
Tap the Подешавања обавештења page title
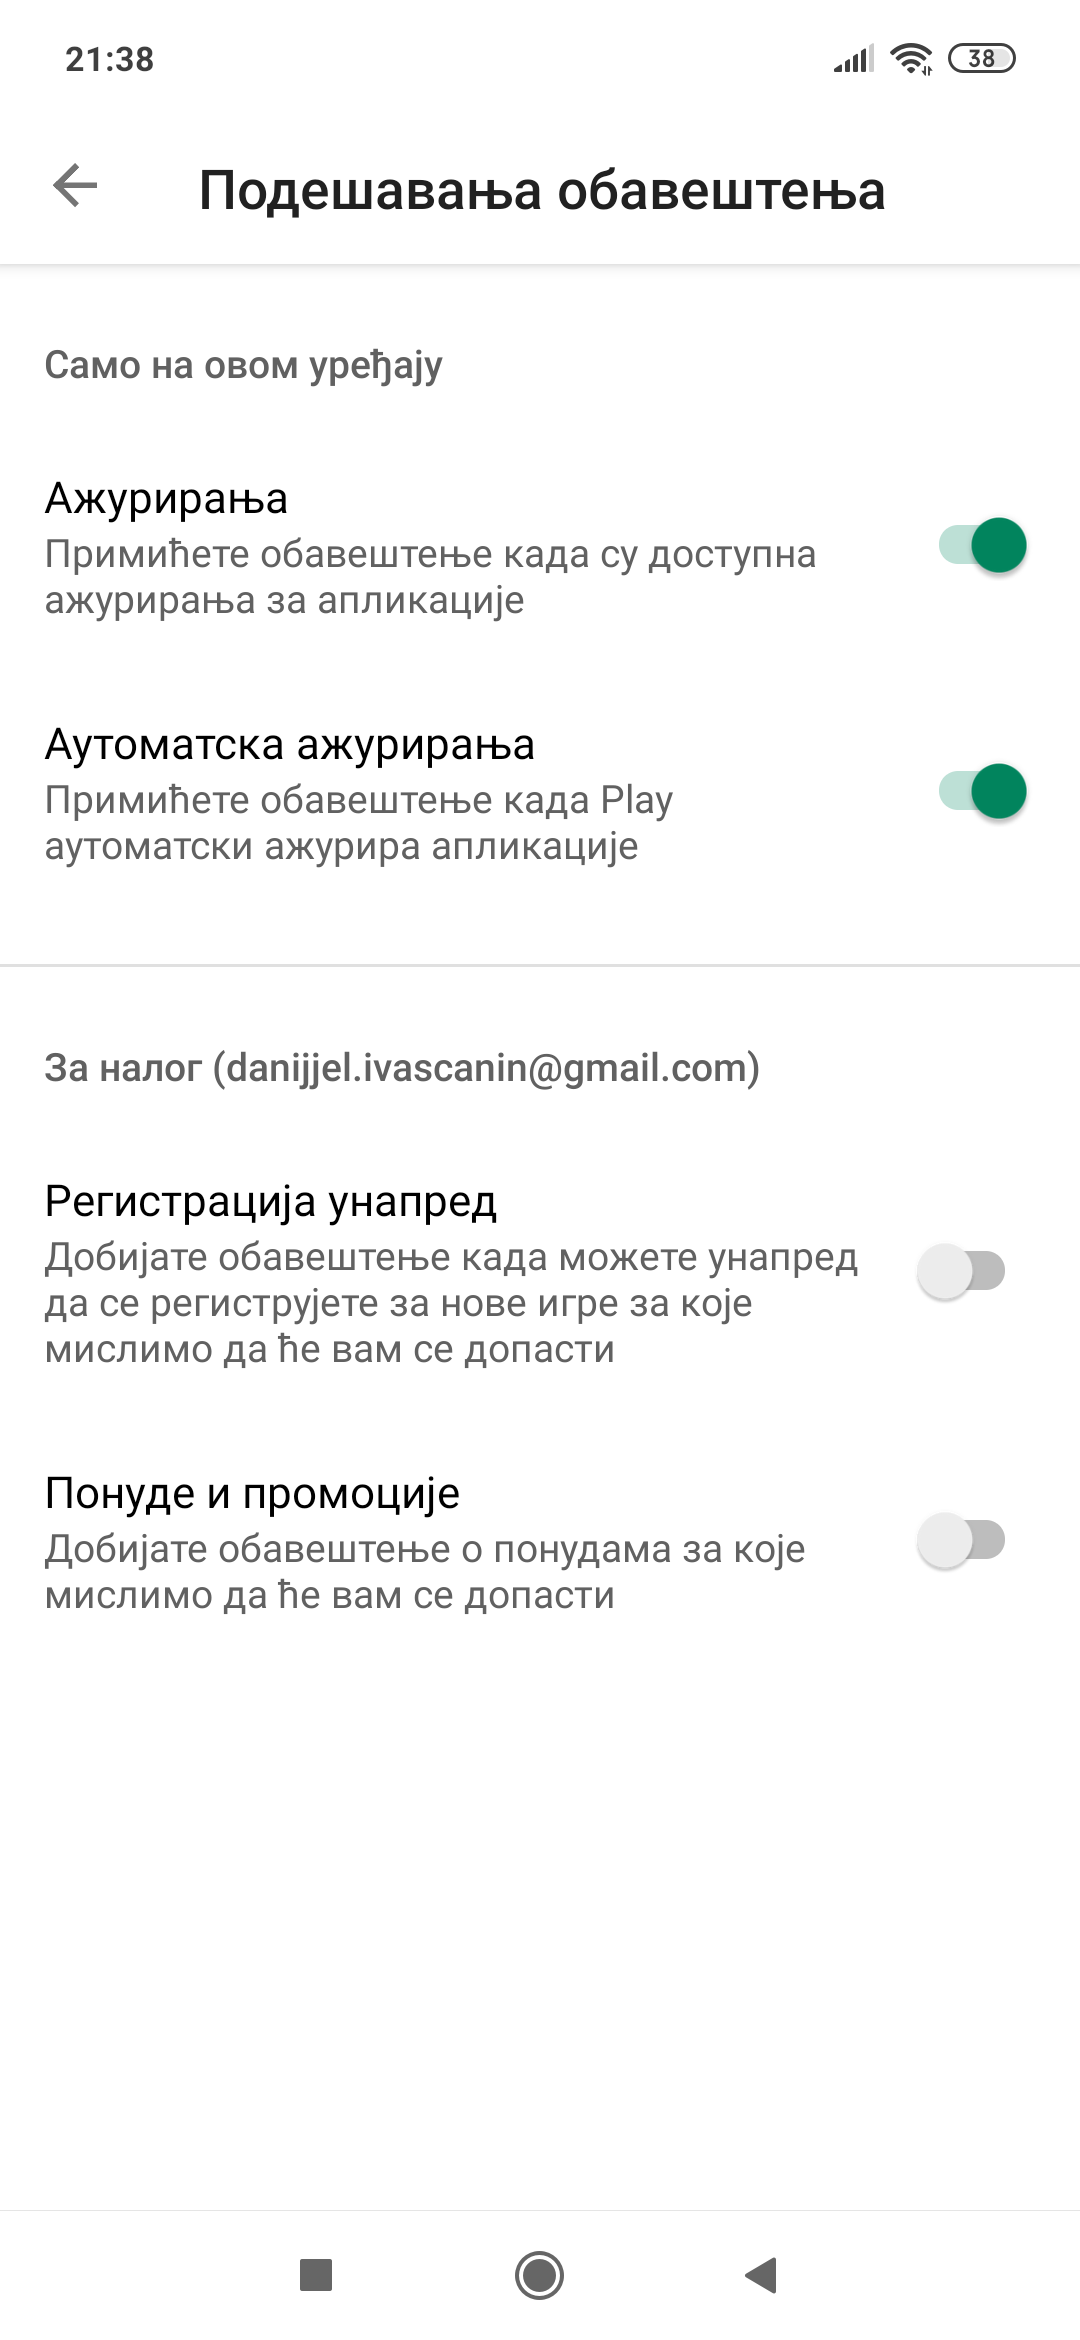click(542, 190)
